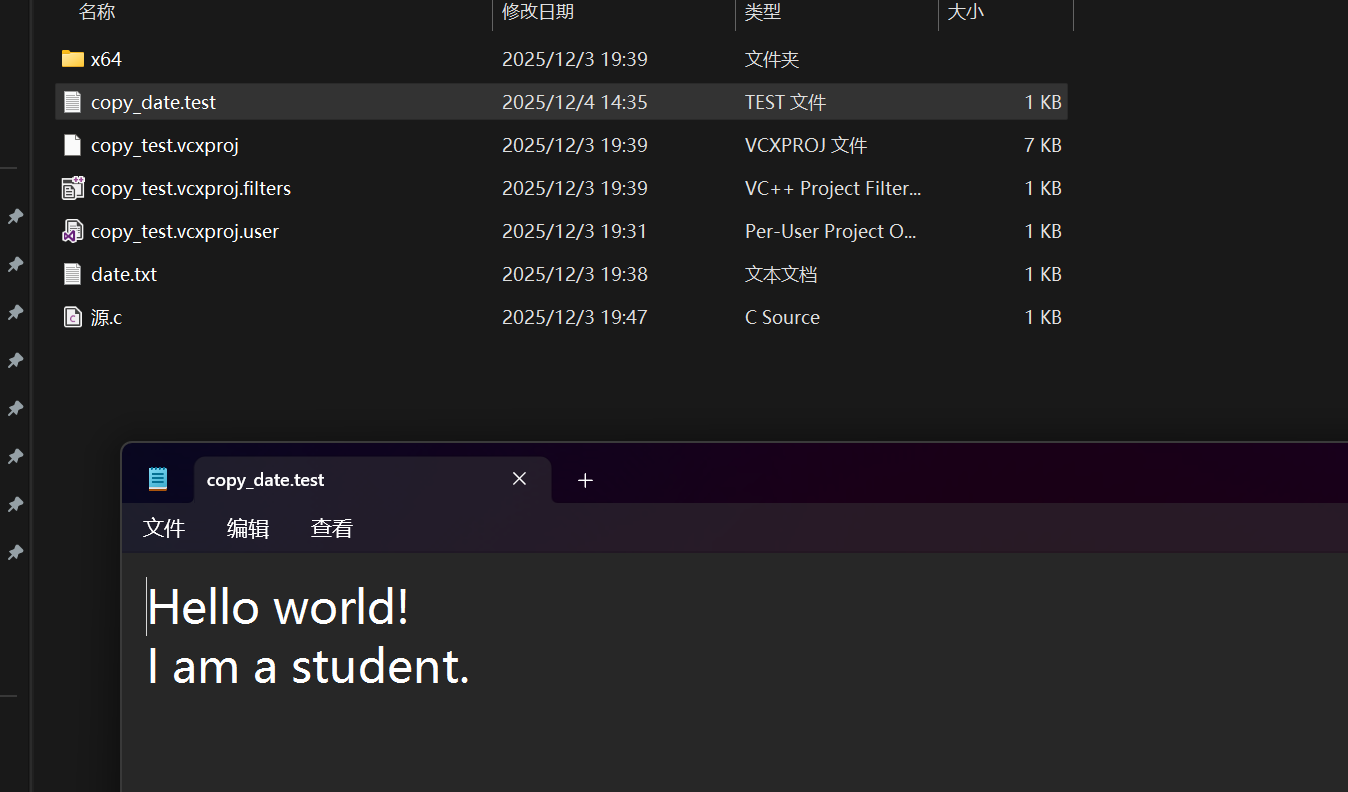This screenshot has width=1348, height=792.
Task: Select the x64 folder name
Action: pyautogui.click(x=106, y=59)
